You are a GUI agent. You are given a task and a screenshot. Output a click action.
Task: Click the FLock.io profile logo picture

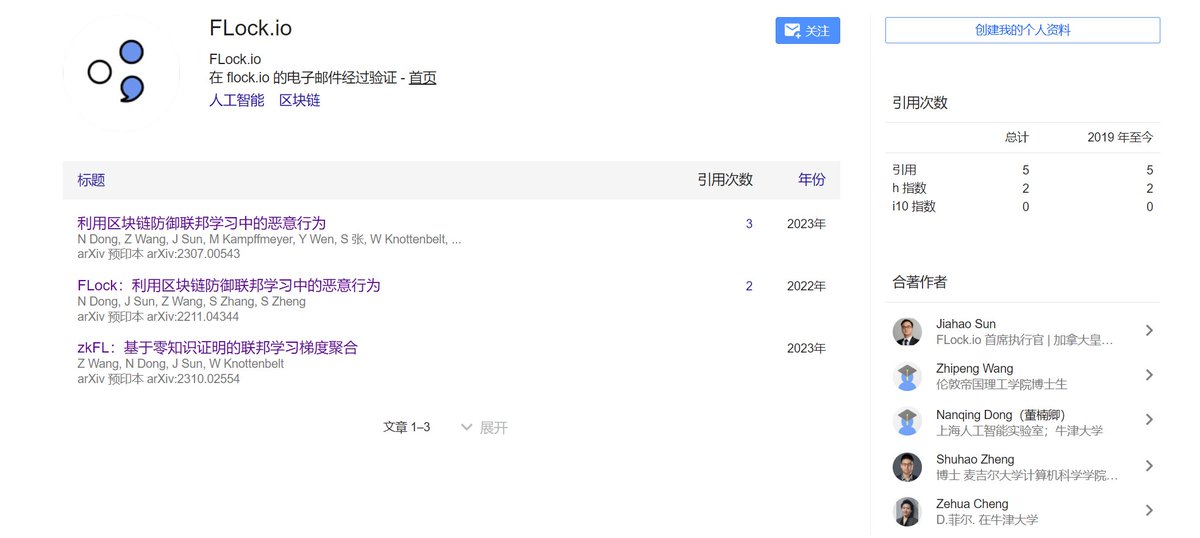(120, 73)
